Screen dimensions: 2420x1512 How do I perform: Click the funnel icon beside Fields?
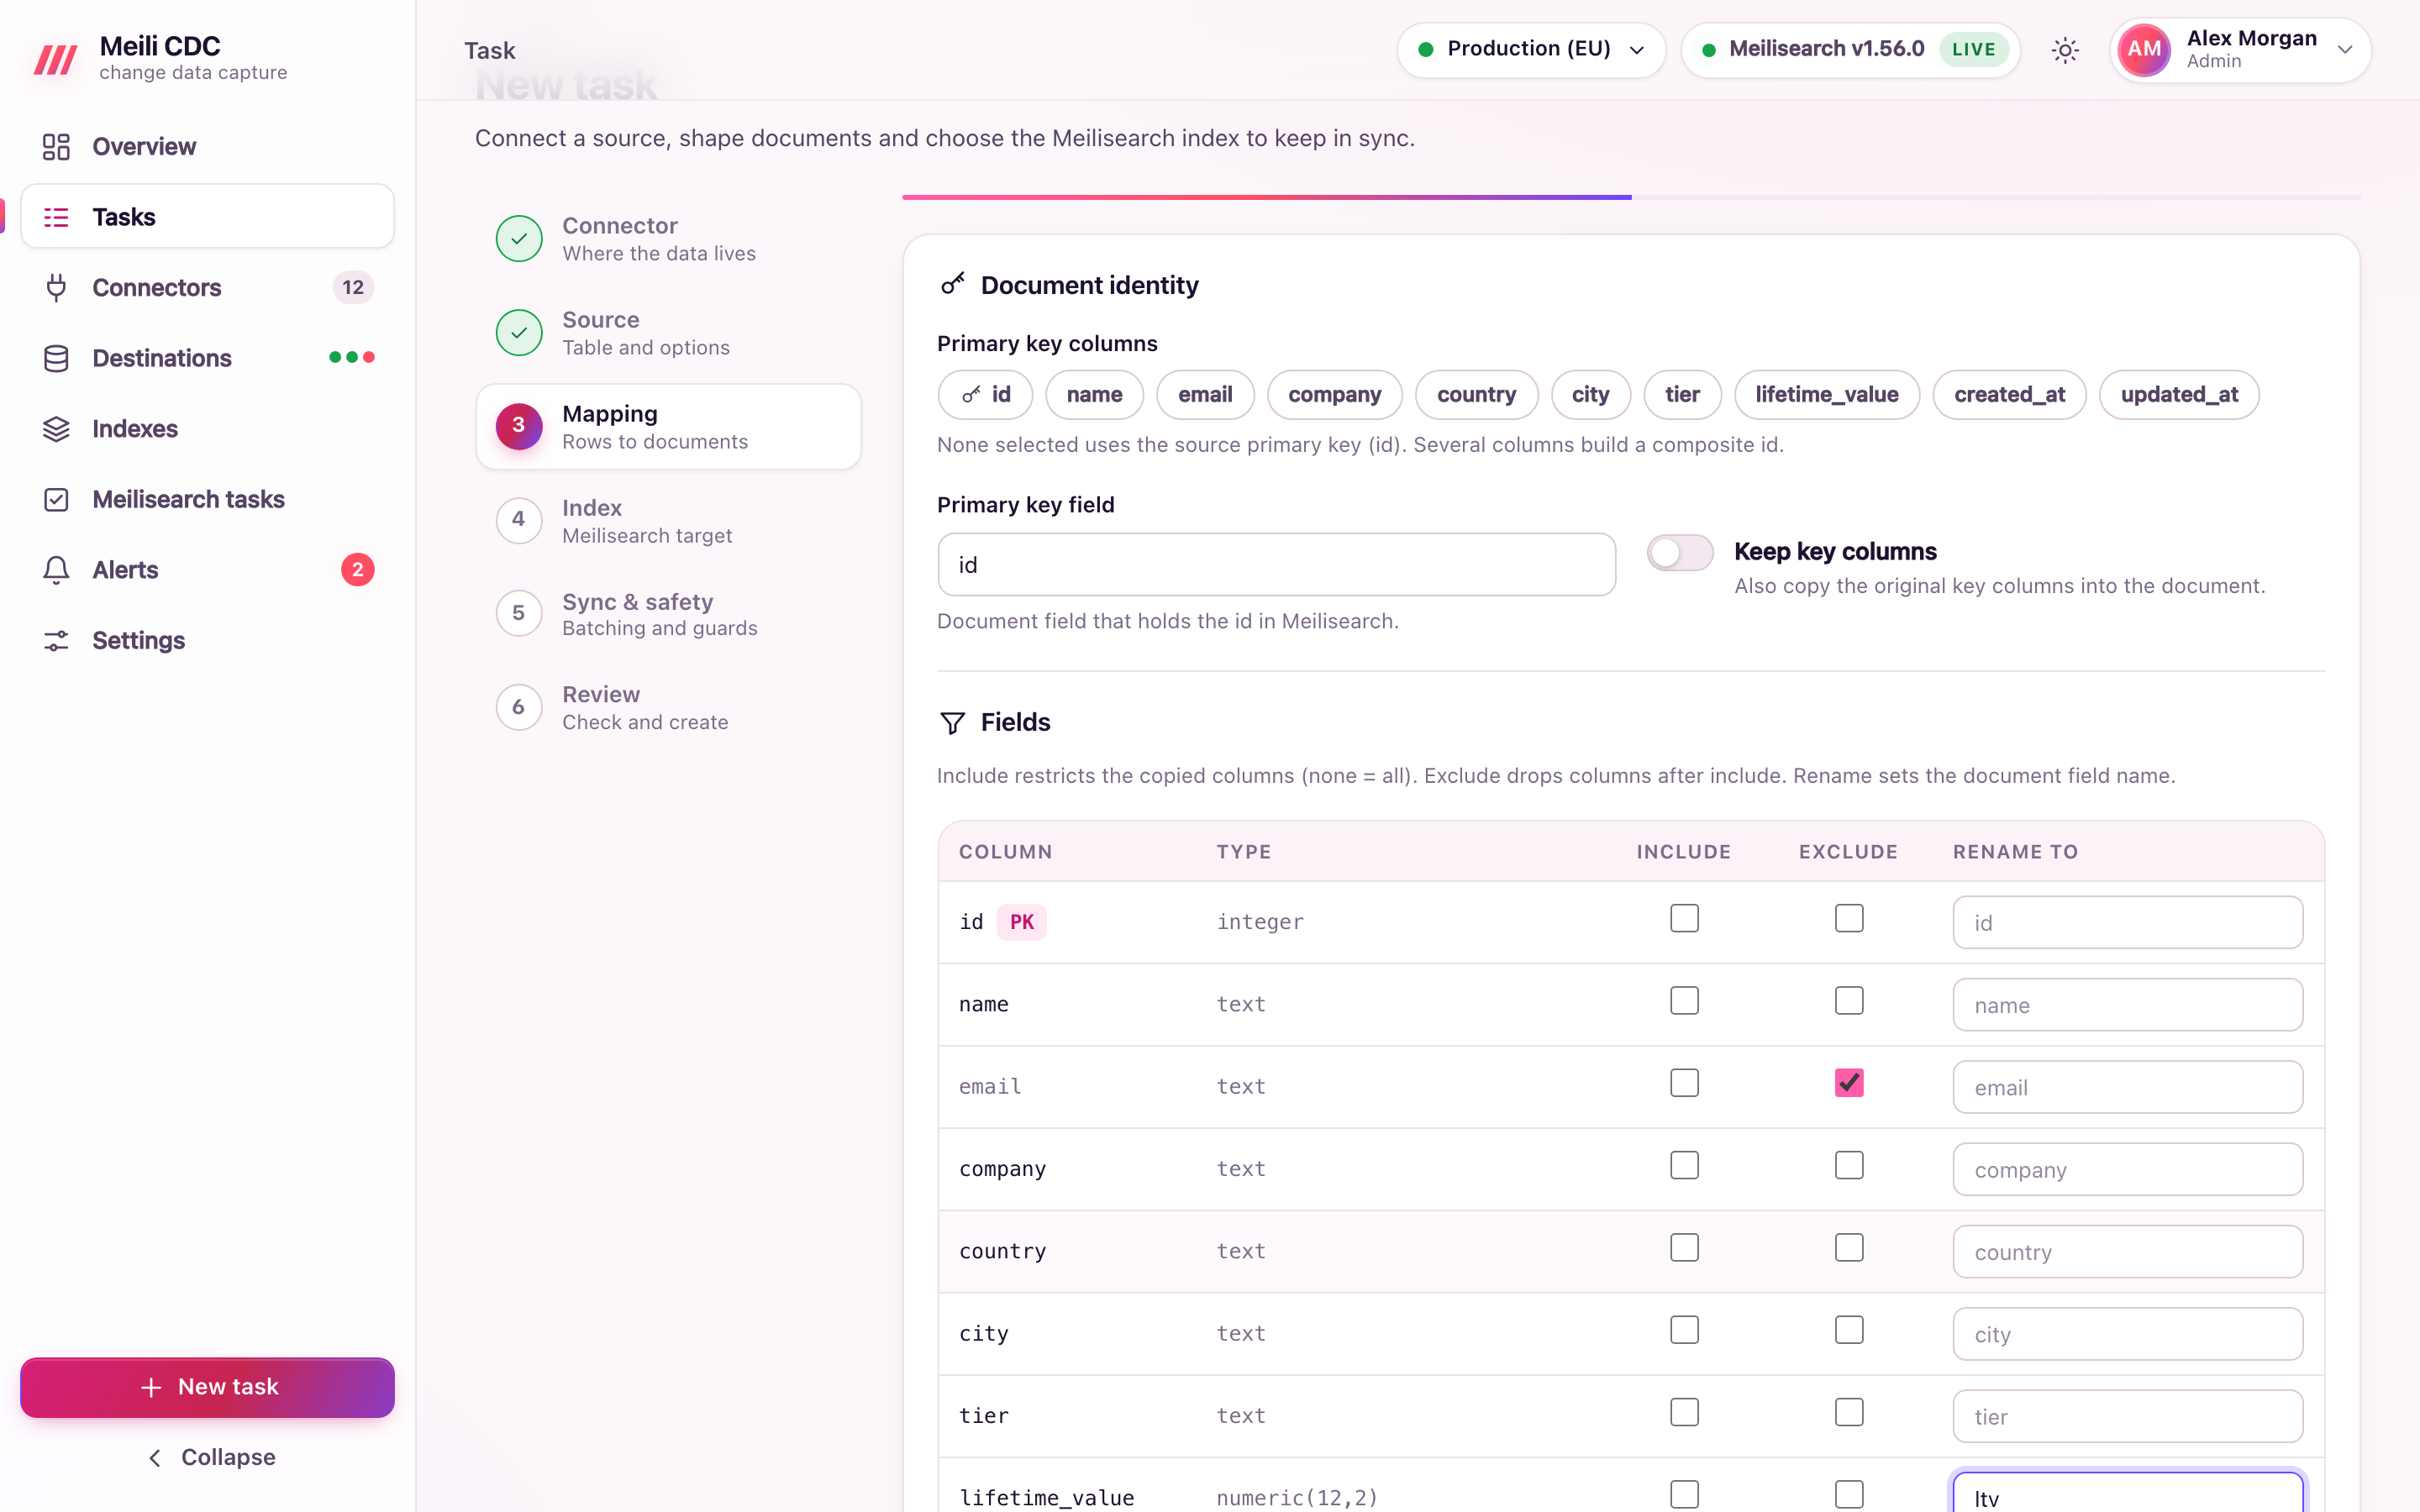click(x=953, y=722)
